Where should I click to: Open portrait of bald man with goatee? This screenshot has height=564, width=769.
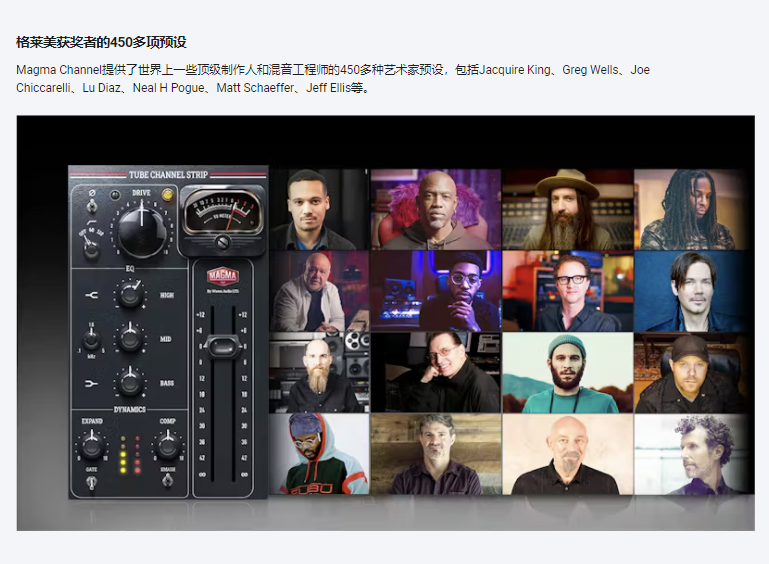pos(567,454)
